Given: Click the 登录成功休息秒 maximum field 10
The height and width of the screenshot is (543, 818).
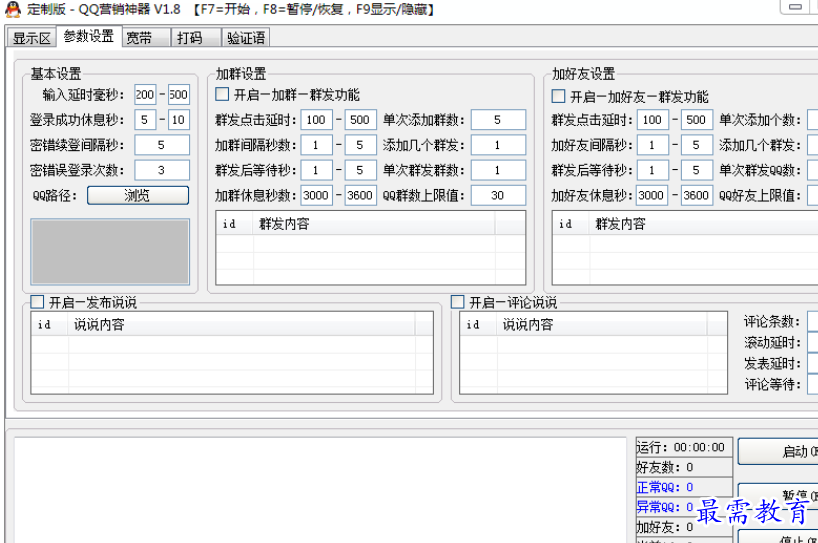Looking at the screenshot, I should 178,119.
